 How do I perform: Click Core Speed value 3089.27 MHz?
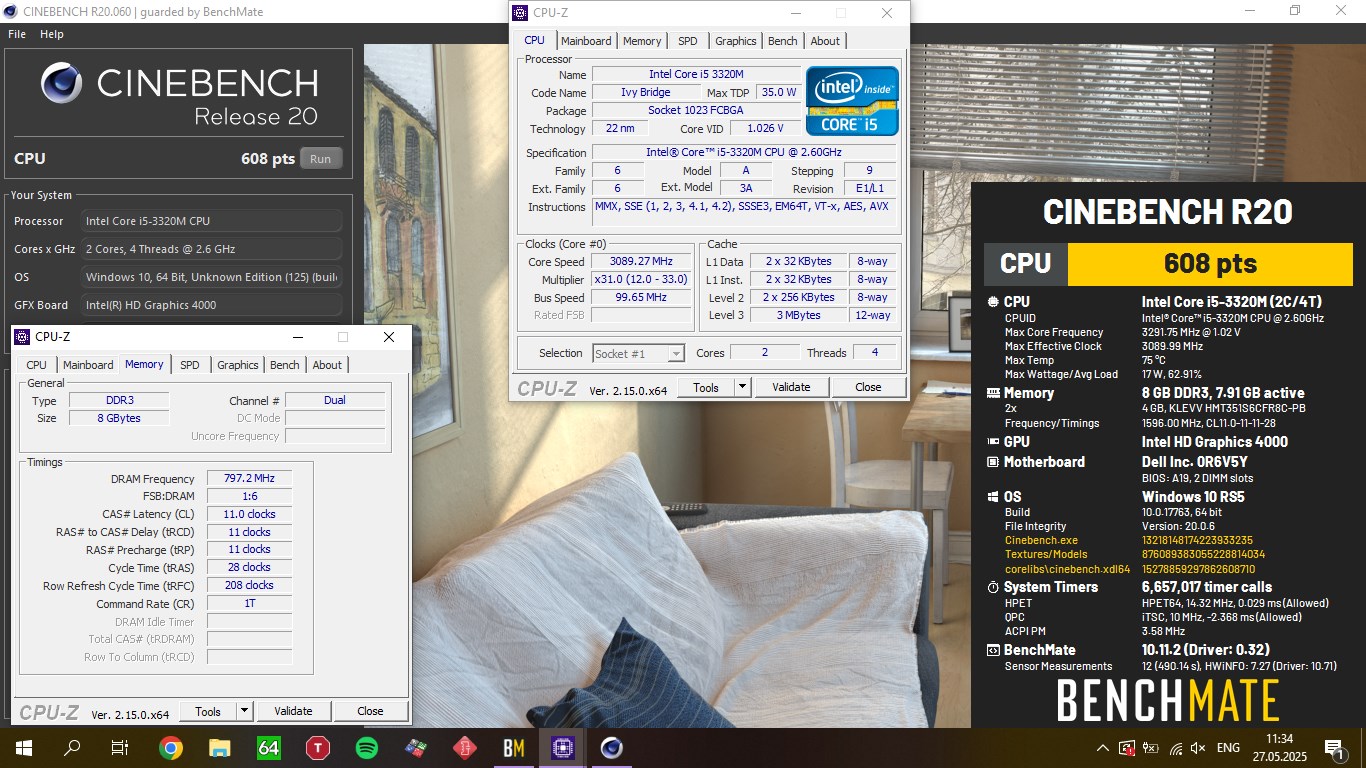[x=642, y=262]
